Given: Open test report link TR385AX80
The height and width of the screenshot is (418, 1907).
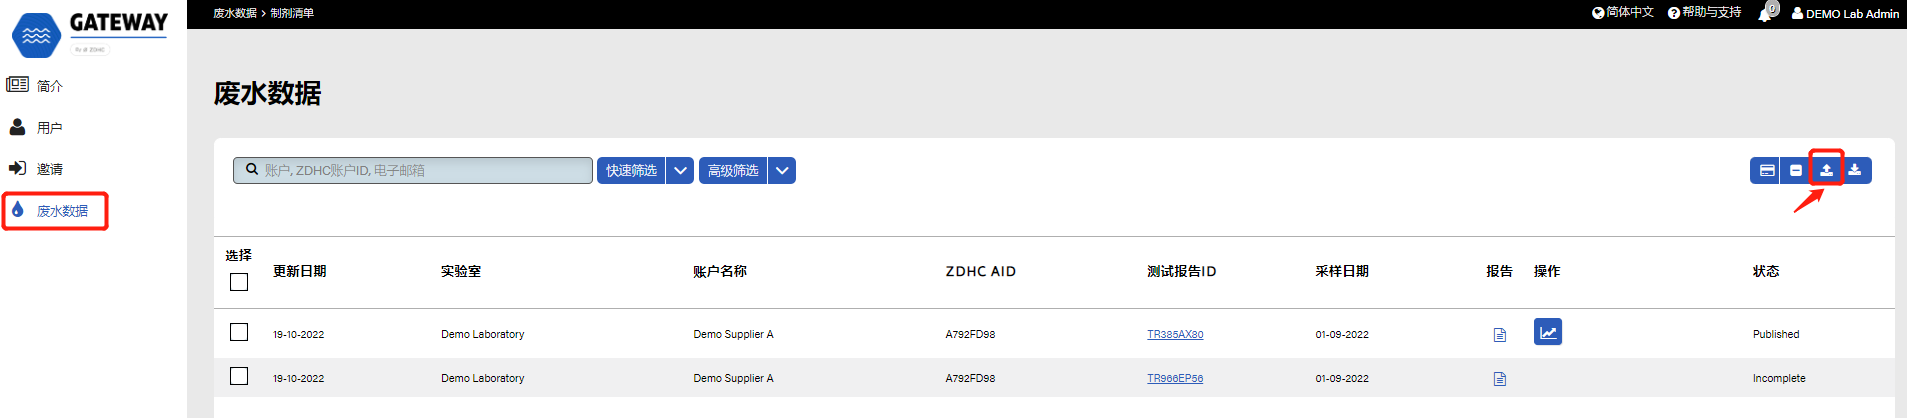Looking at the screenshot, I should [x=1175, y=335].
